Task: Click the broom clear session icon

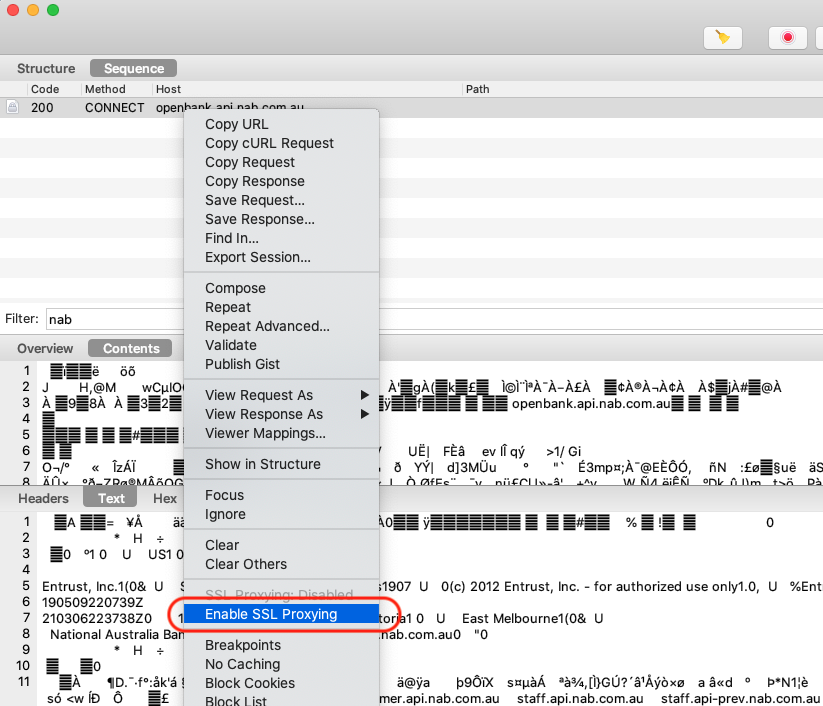Action: [723, 37]
